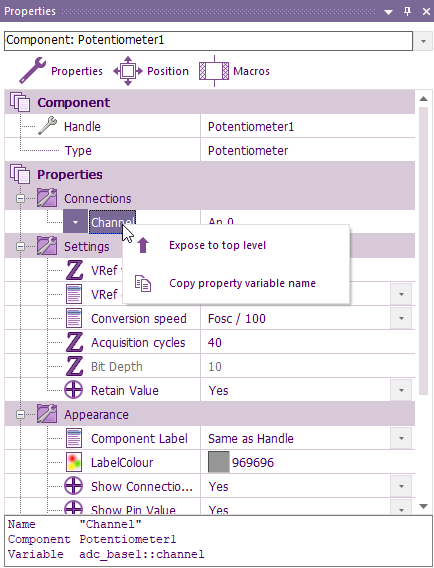Click the vertical scrollbar thumb

pos(423,251)
